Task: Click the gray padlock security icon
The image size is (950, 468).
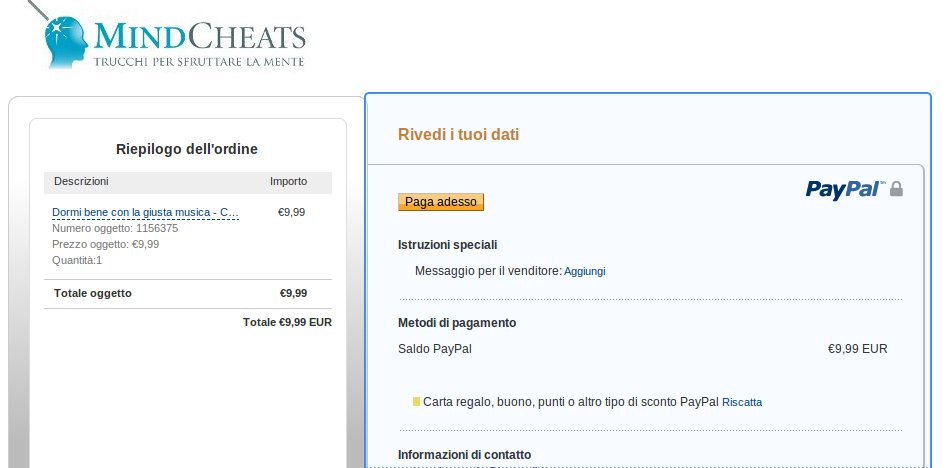Action: click(896, 189)
